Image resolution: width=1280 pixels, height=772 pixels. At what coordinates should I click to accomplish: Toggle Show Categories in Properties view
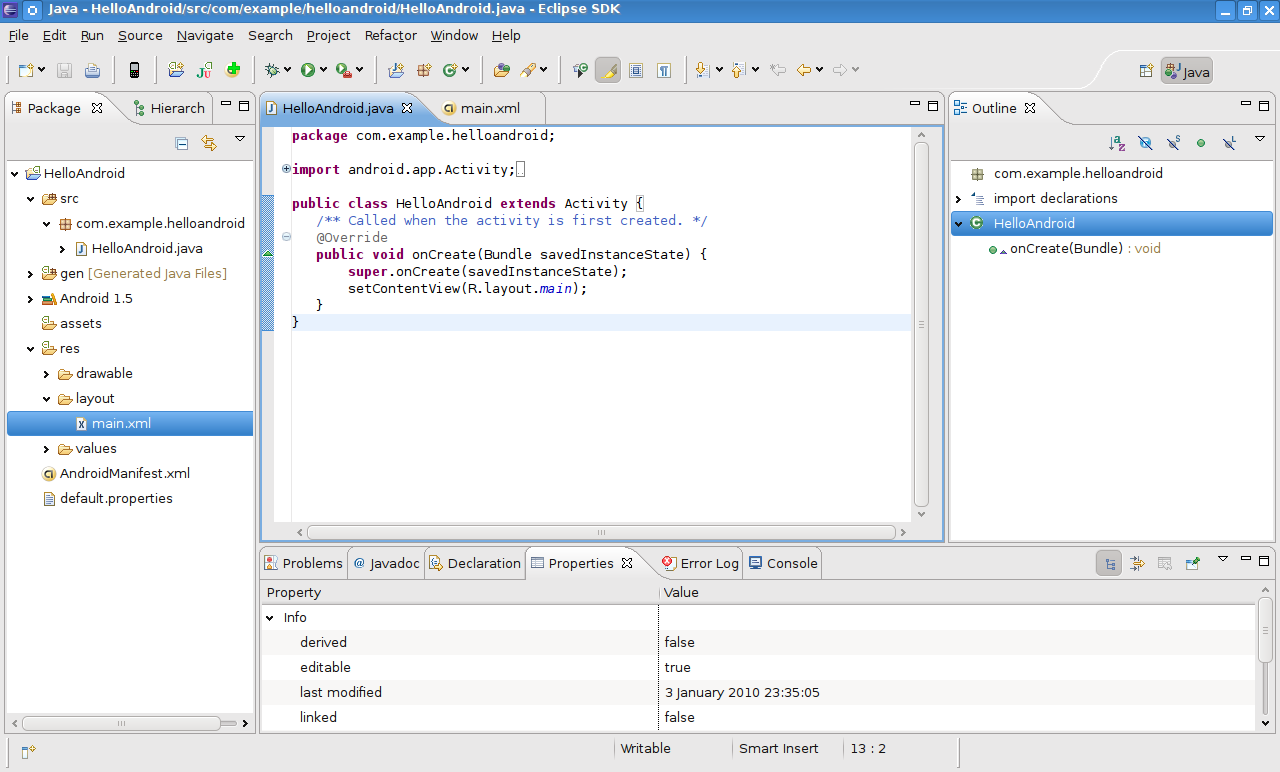[1108, 563]
